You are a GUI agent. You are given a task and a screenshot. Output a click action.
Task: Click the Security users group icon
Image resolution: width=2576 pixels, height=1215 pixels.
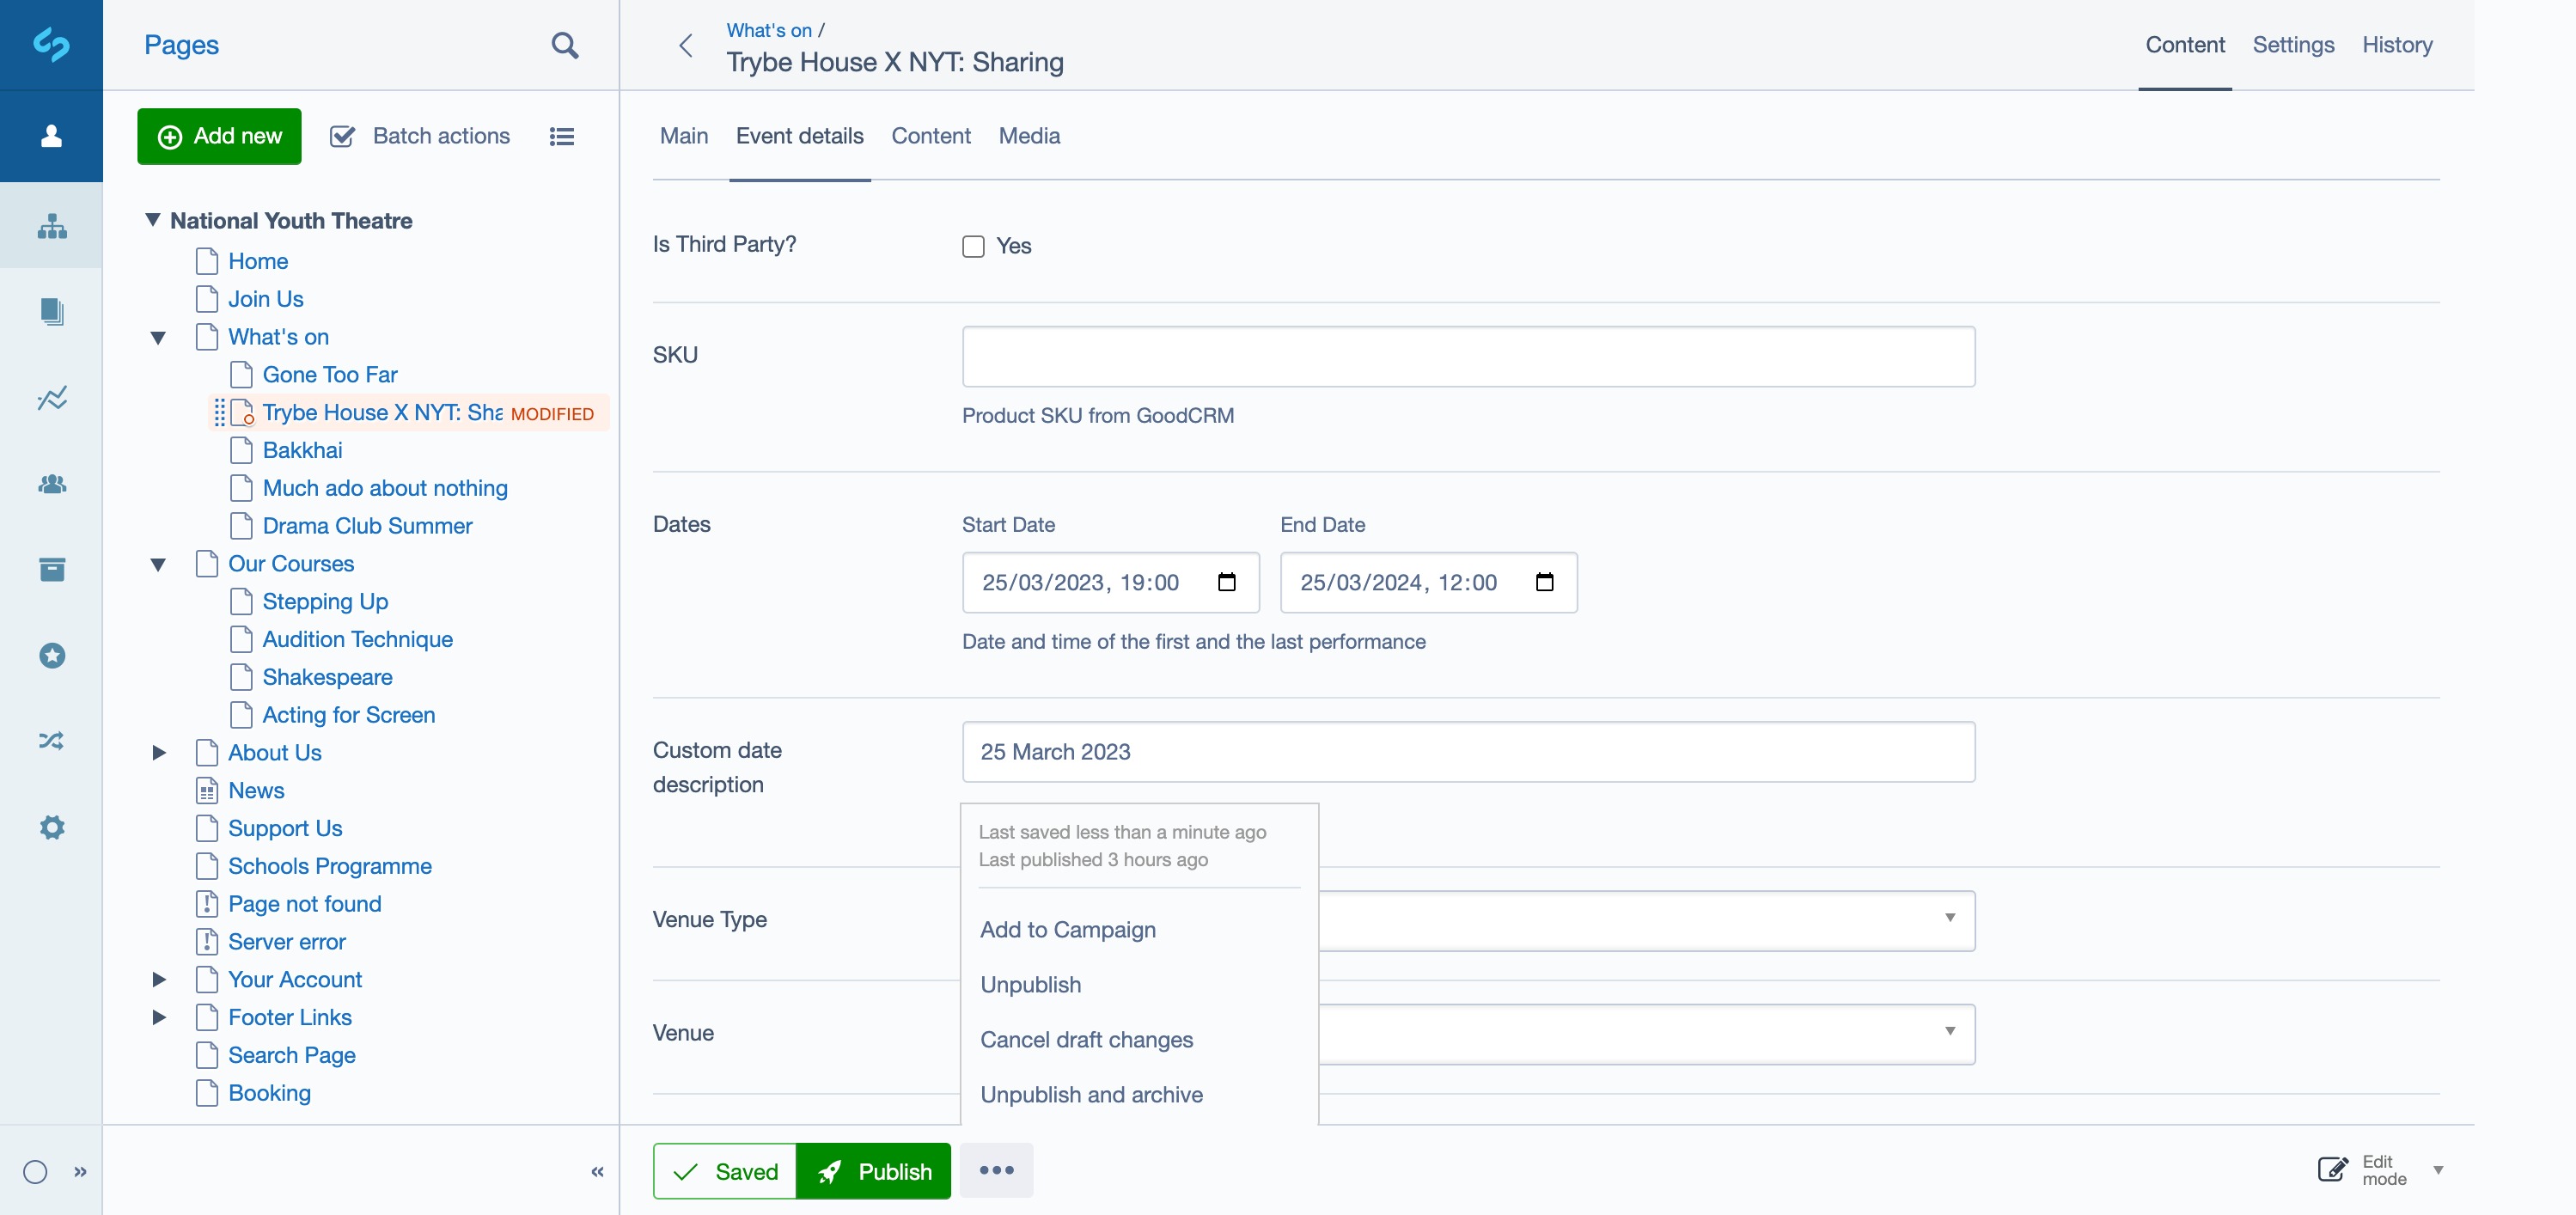click(x=52, y=484)
